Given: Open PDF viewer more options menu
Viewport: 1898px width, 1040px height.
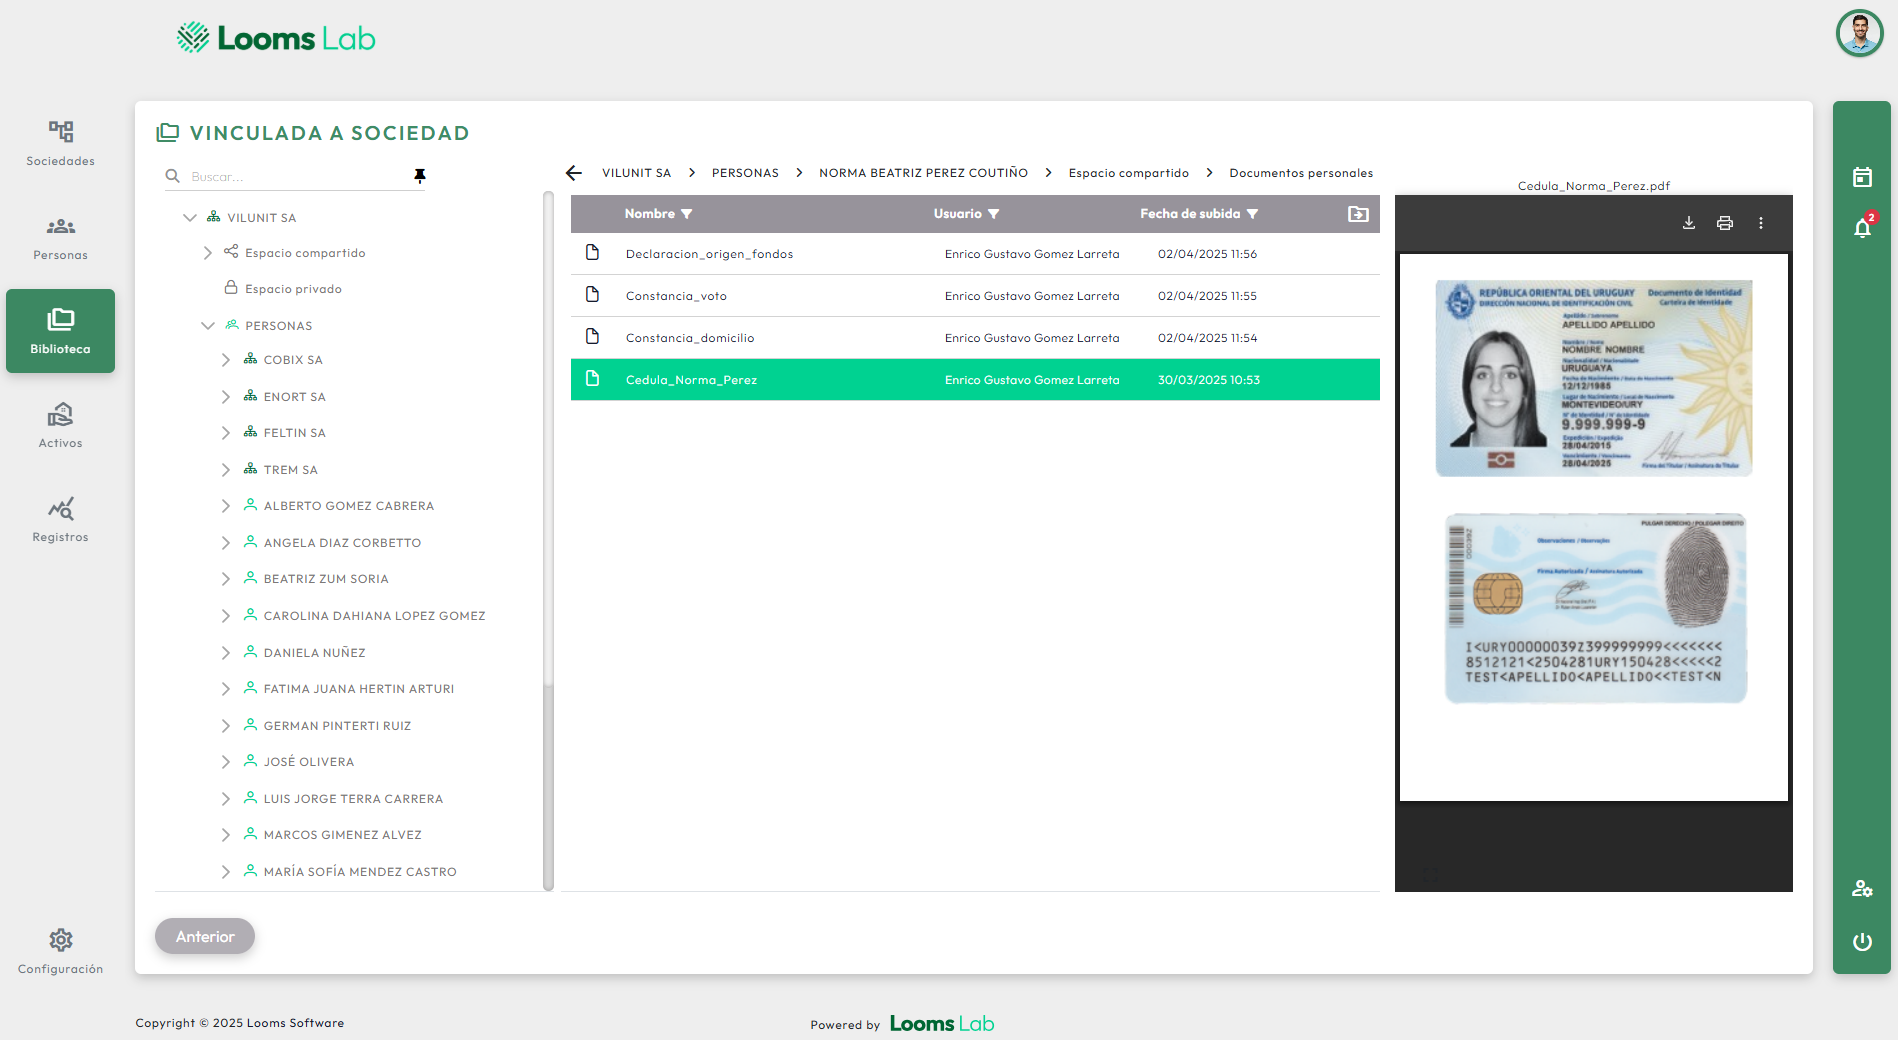Looking at the screenshot, I should (x=1760, y=223).
